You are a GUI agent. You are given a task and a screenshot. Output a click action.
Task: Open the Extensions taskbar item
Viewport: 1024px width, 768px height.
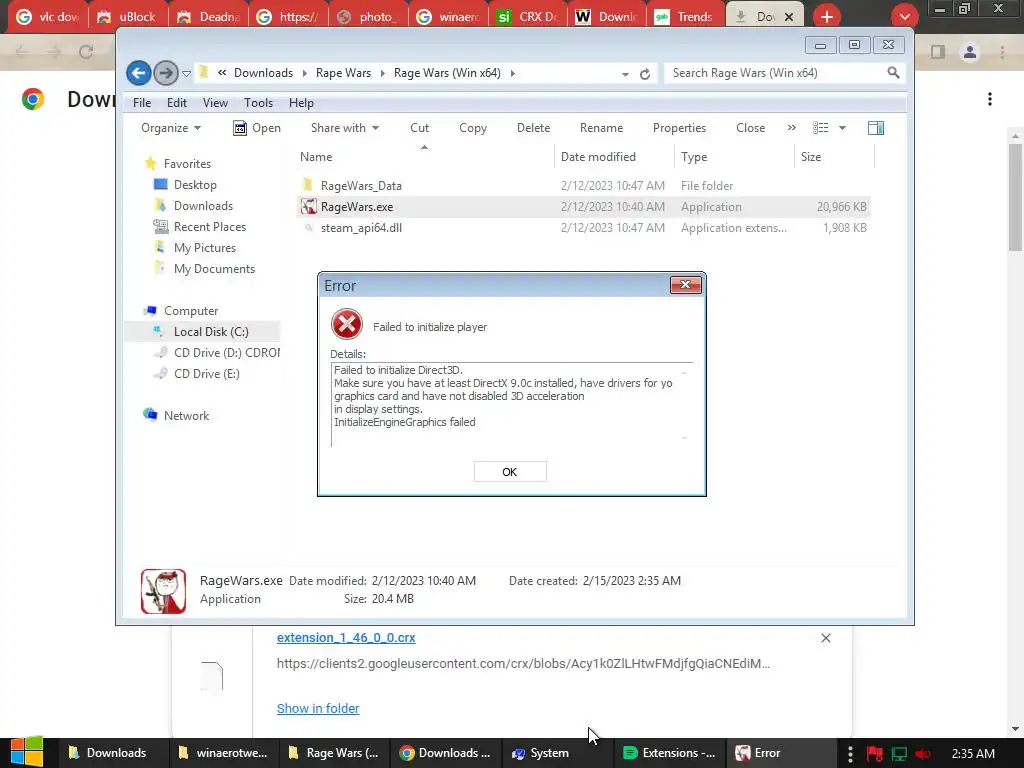point(669,753)
